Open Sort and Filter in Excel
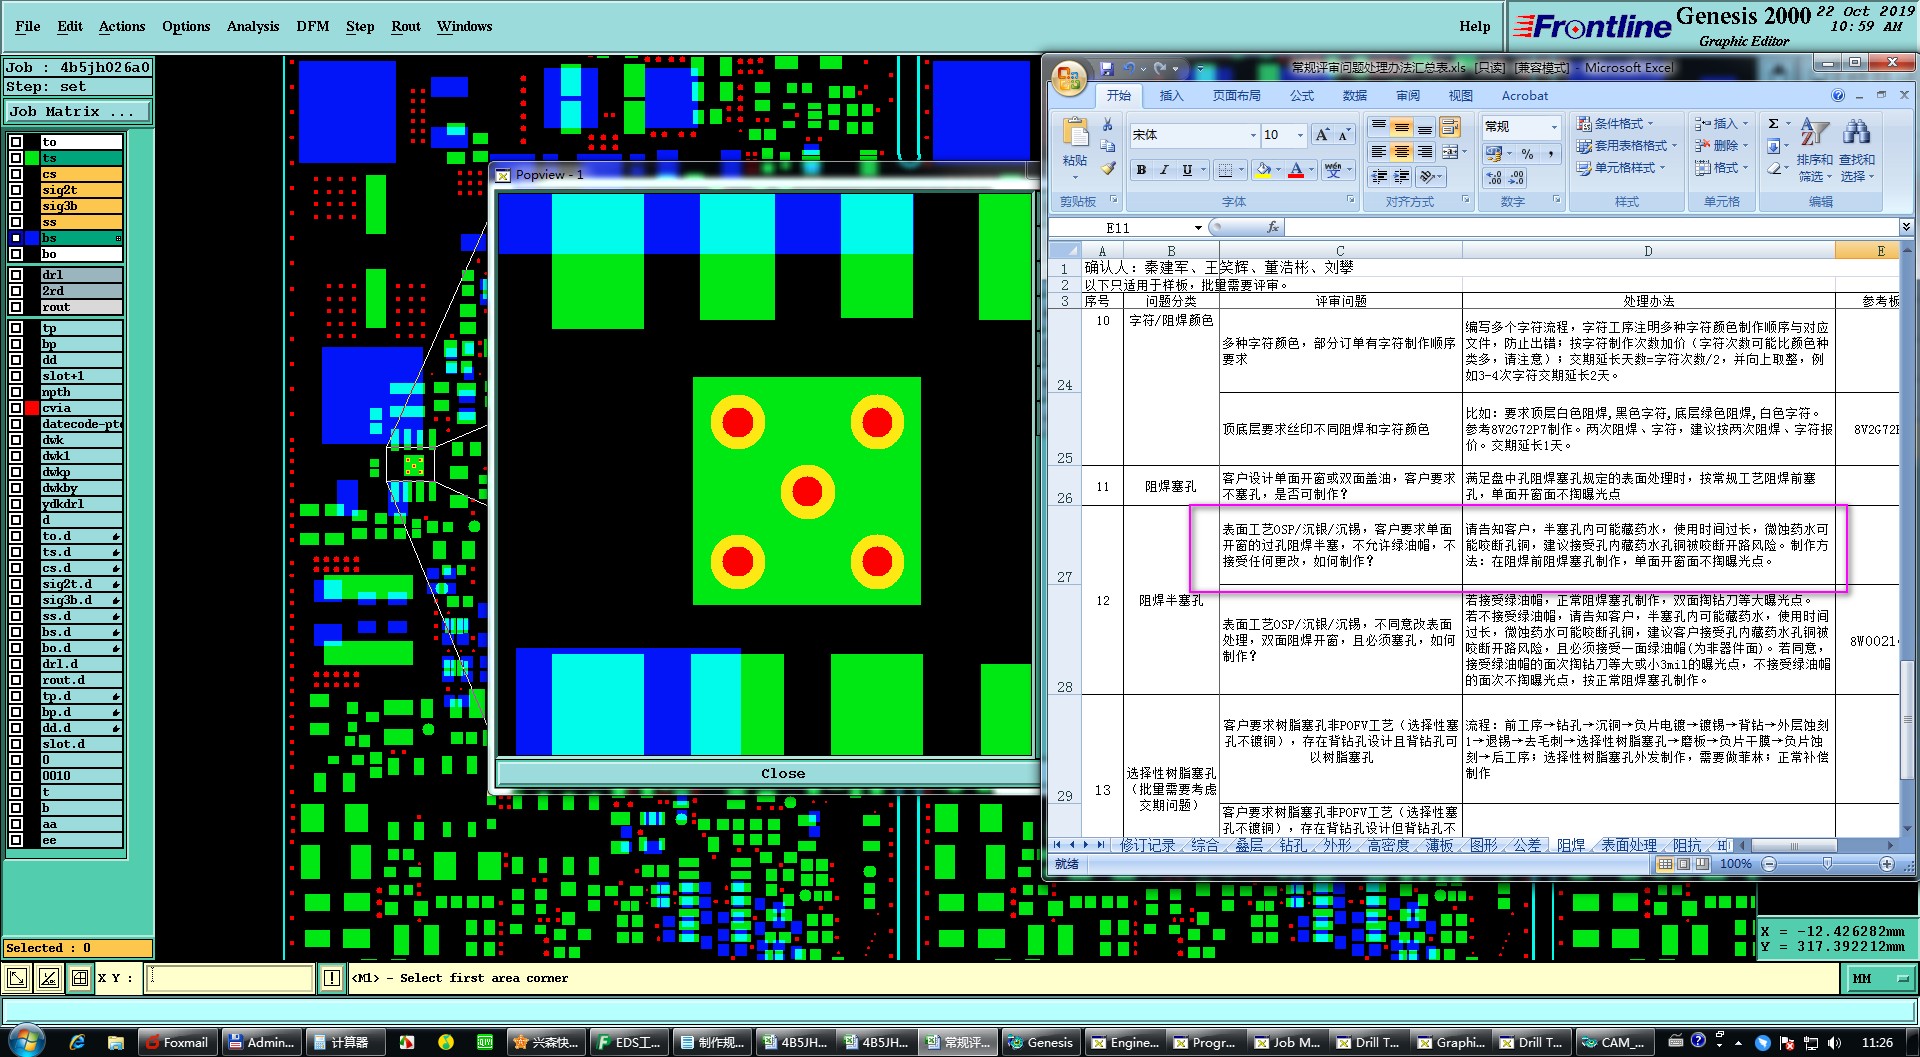Image resolution: width=1920 pixels, height=1057 pixels. pos(1814,152)
